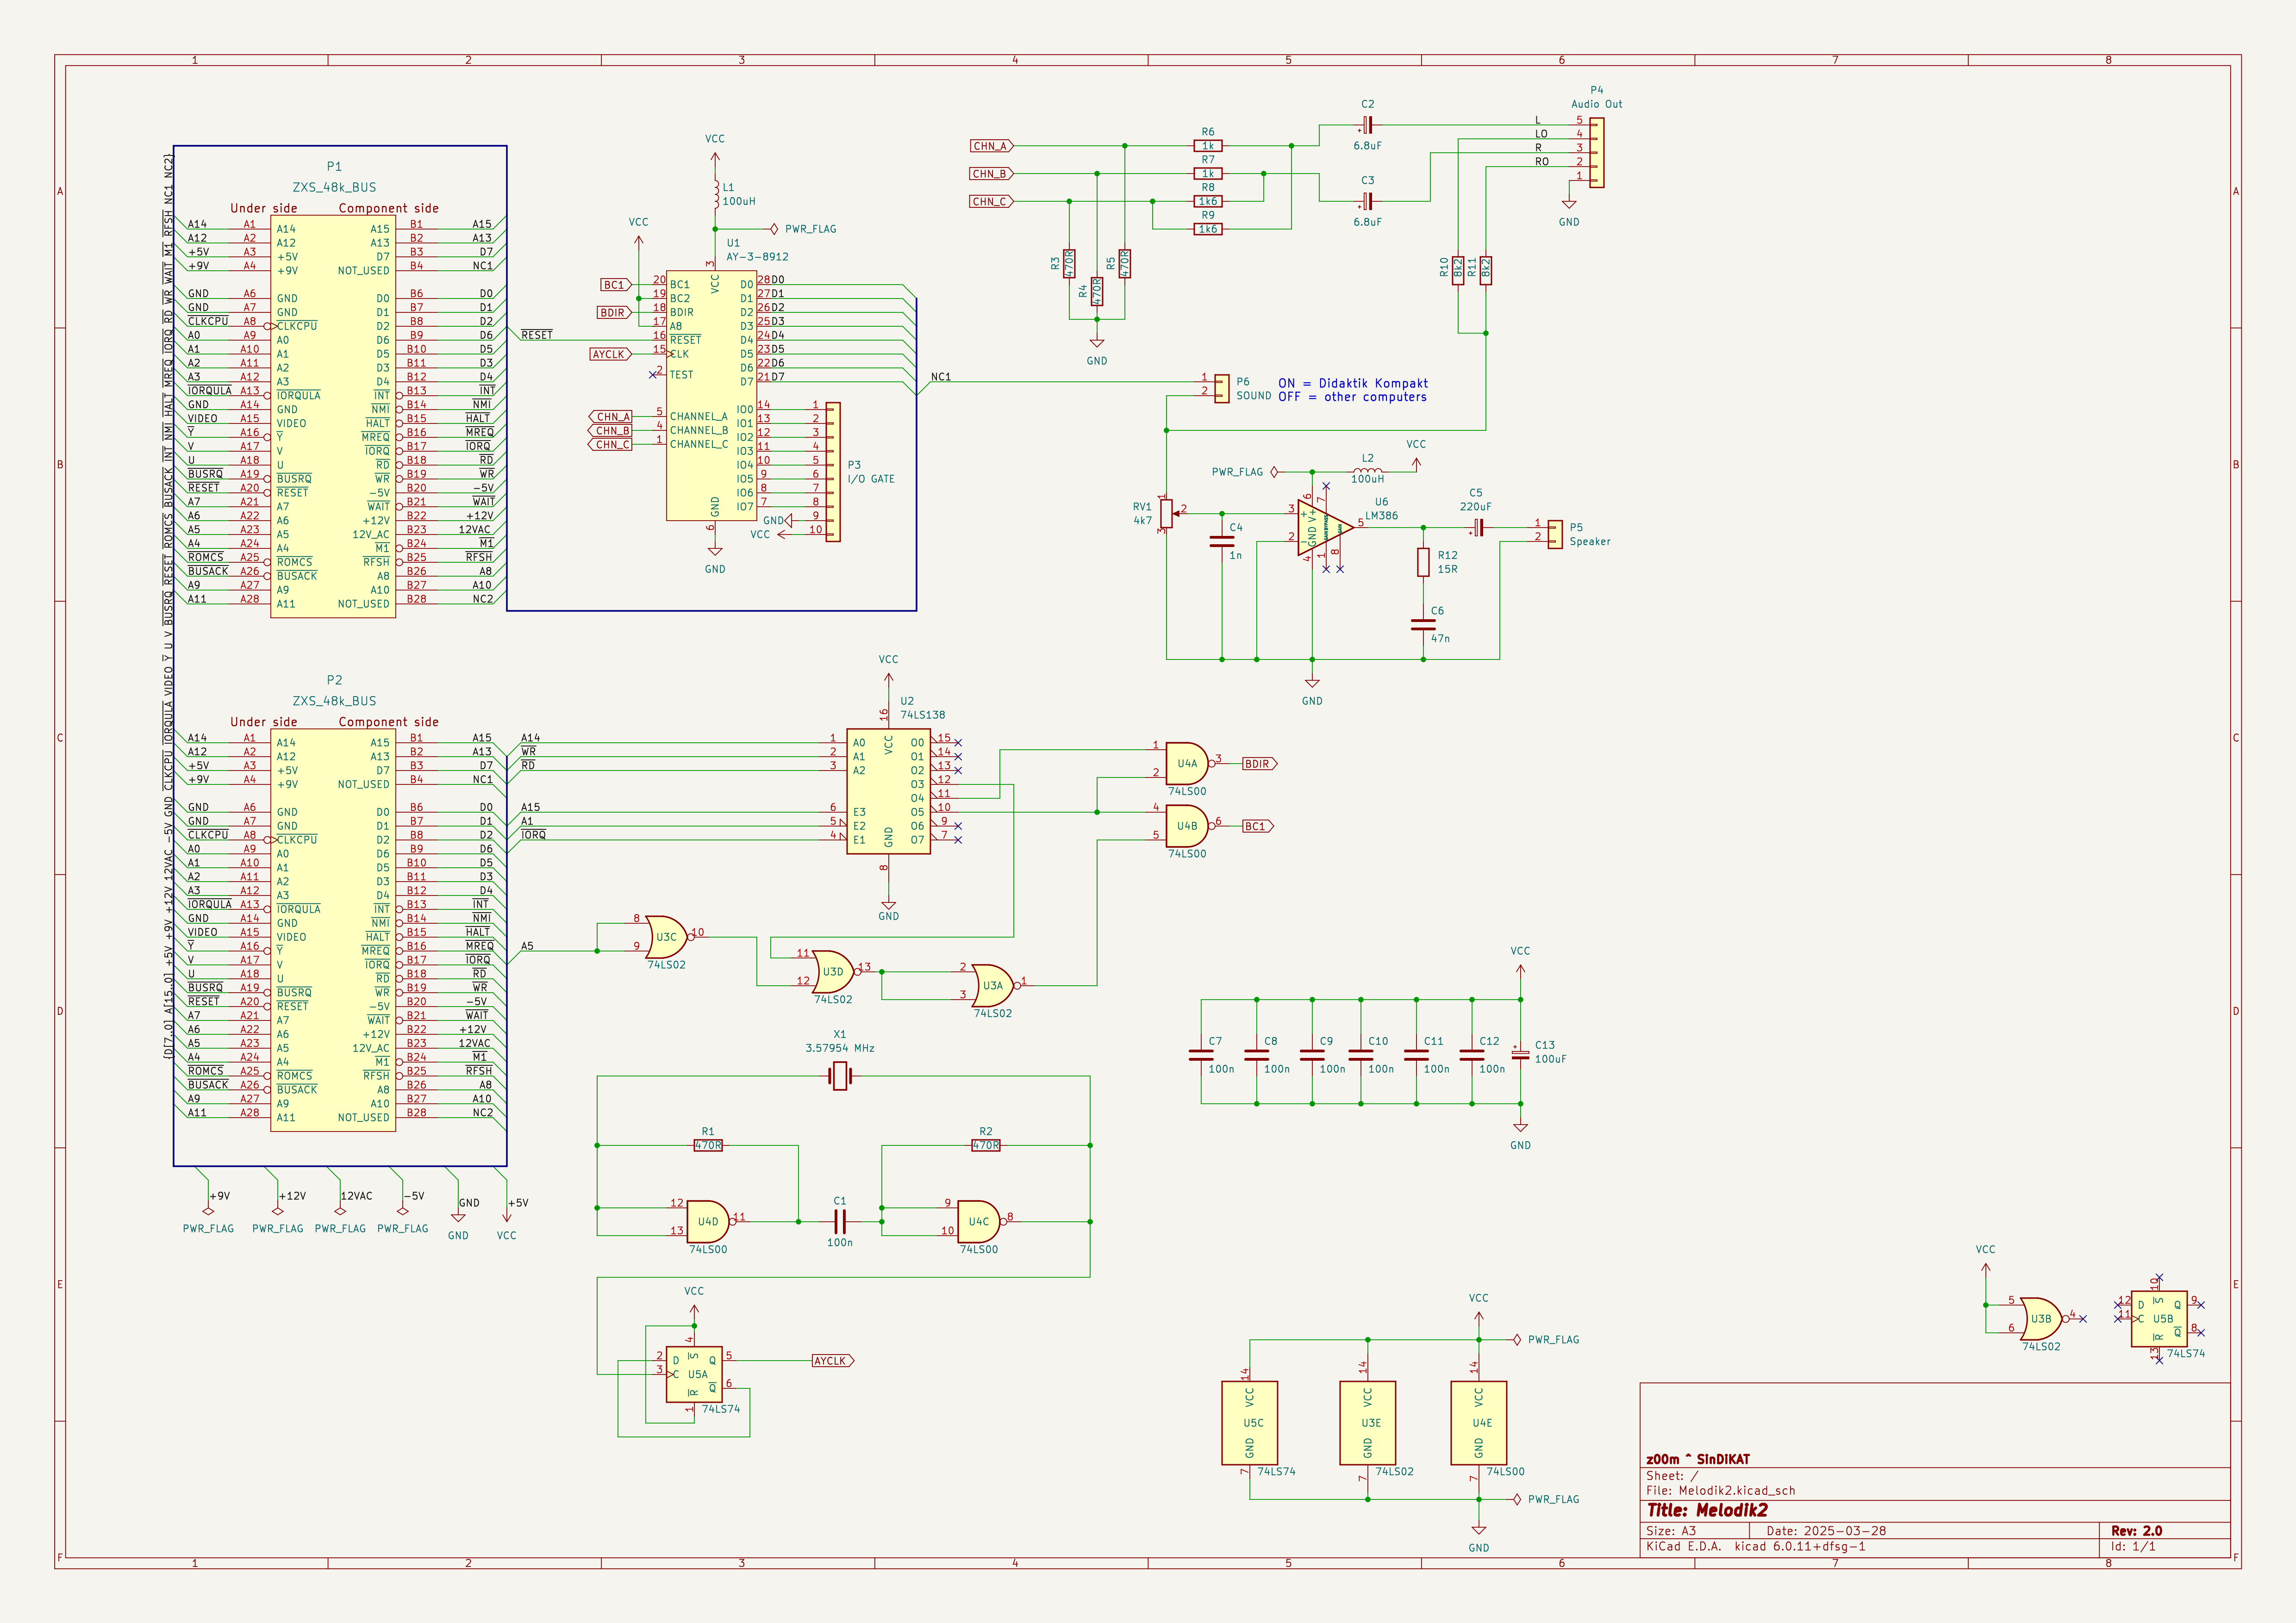Select unused NOR gate U3B

tap(2041, 1318)
